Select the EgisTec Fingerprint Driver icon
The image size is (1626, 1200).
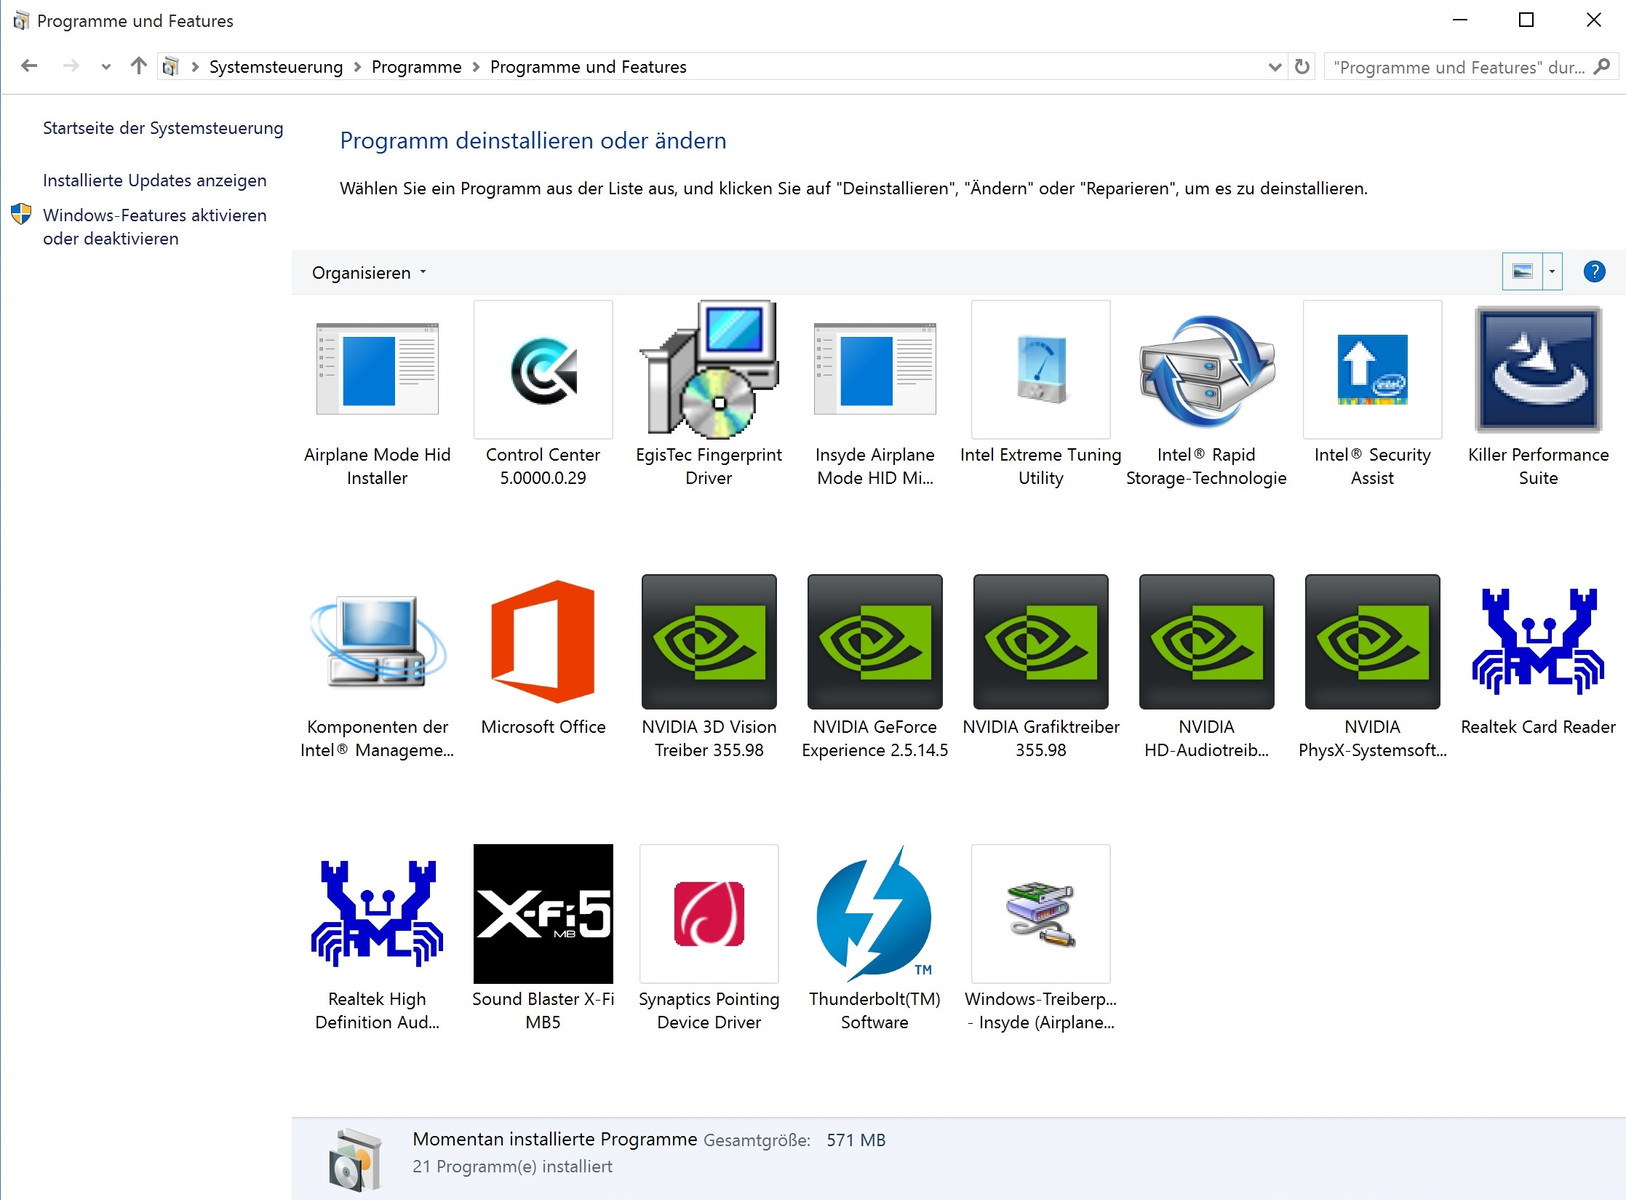point(709,370)
